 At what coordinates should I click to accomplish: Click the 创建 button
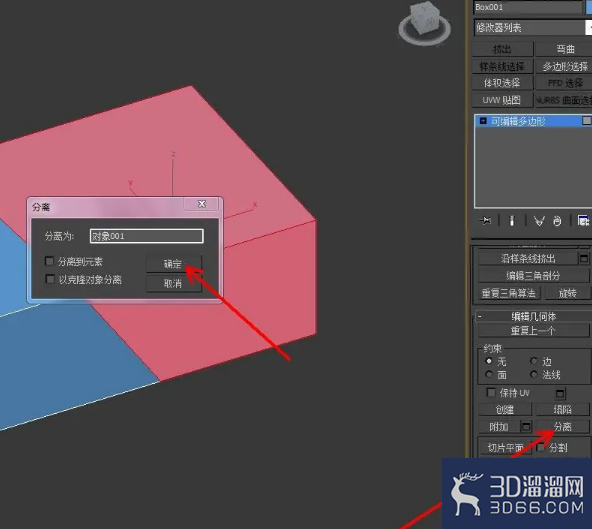tap(505, 410)
